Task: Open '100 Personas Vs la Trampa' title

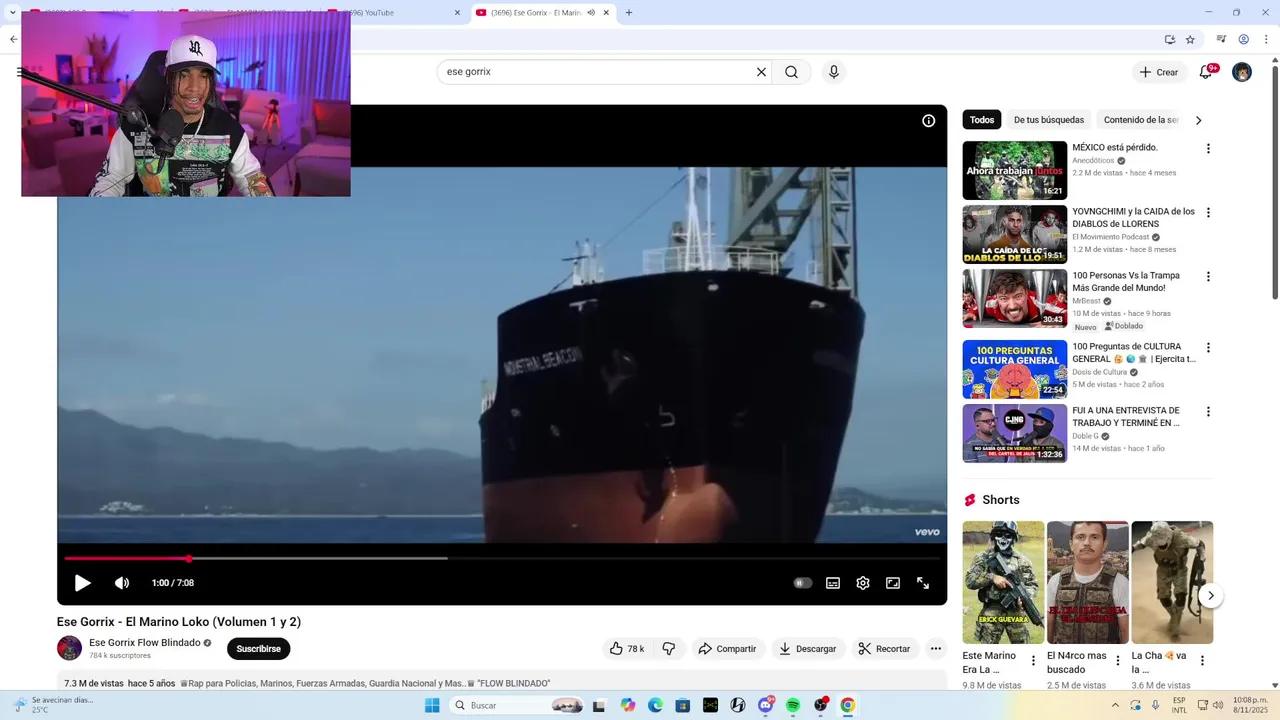Action: click(x=1126, y=282)
